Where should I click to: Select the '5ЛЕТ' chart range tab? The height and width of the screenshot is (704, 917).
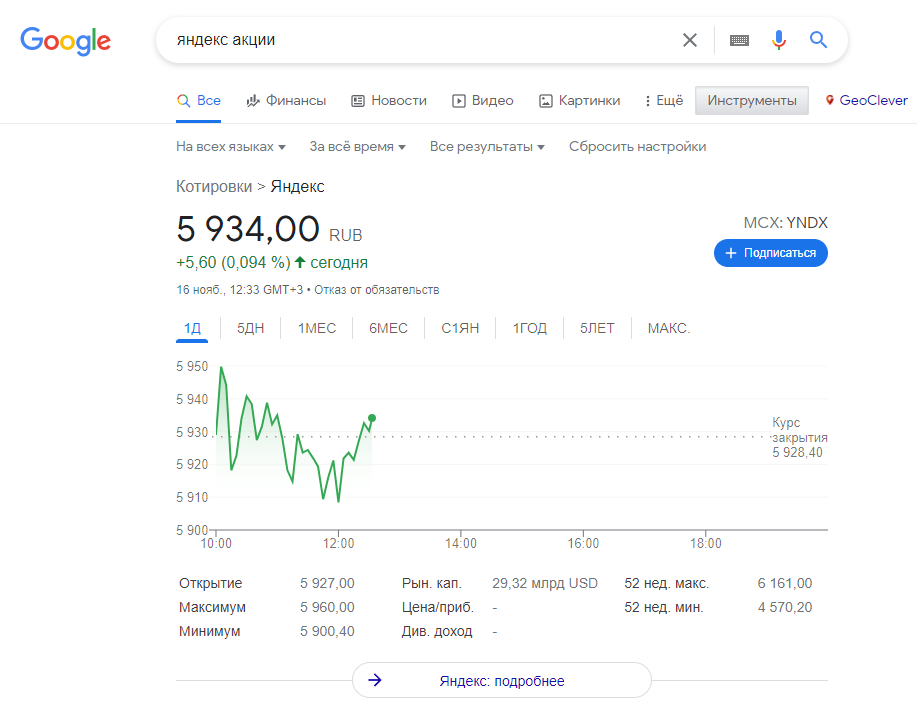click(597, 329)
